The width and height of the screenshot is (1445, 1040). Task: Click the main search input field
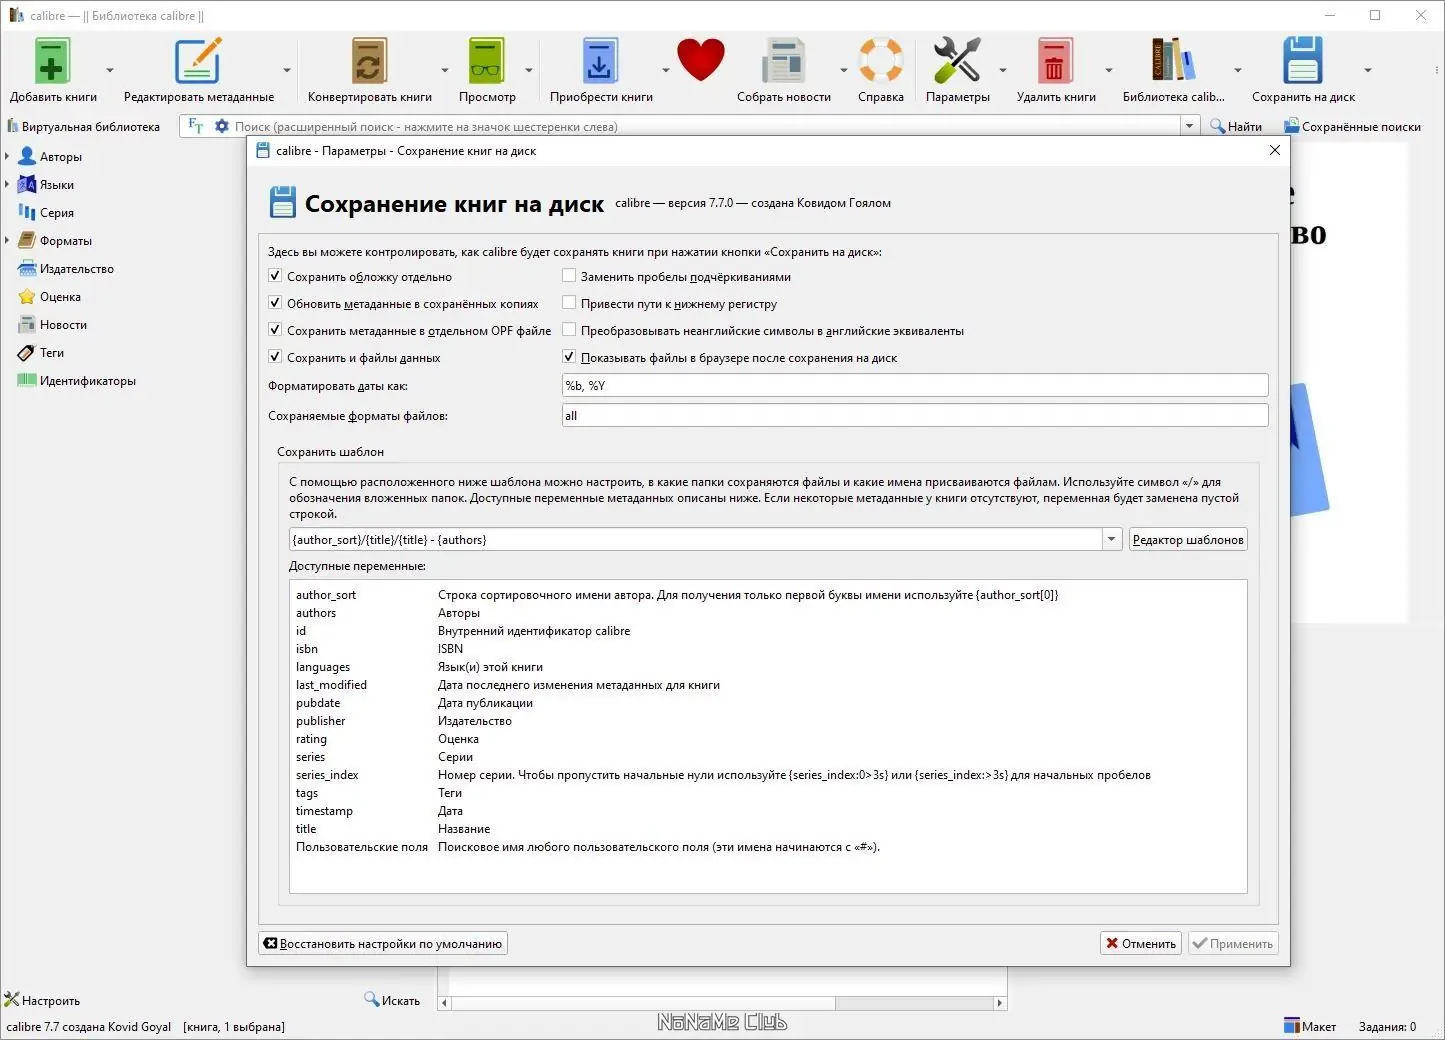(706, 126)
